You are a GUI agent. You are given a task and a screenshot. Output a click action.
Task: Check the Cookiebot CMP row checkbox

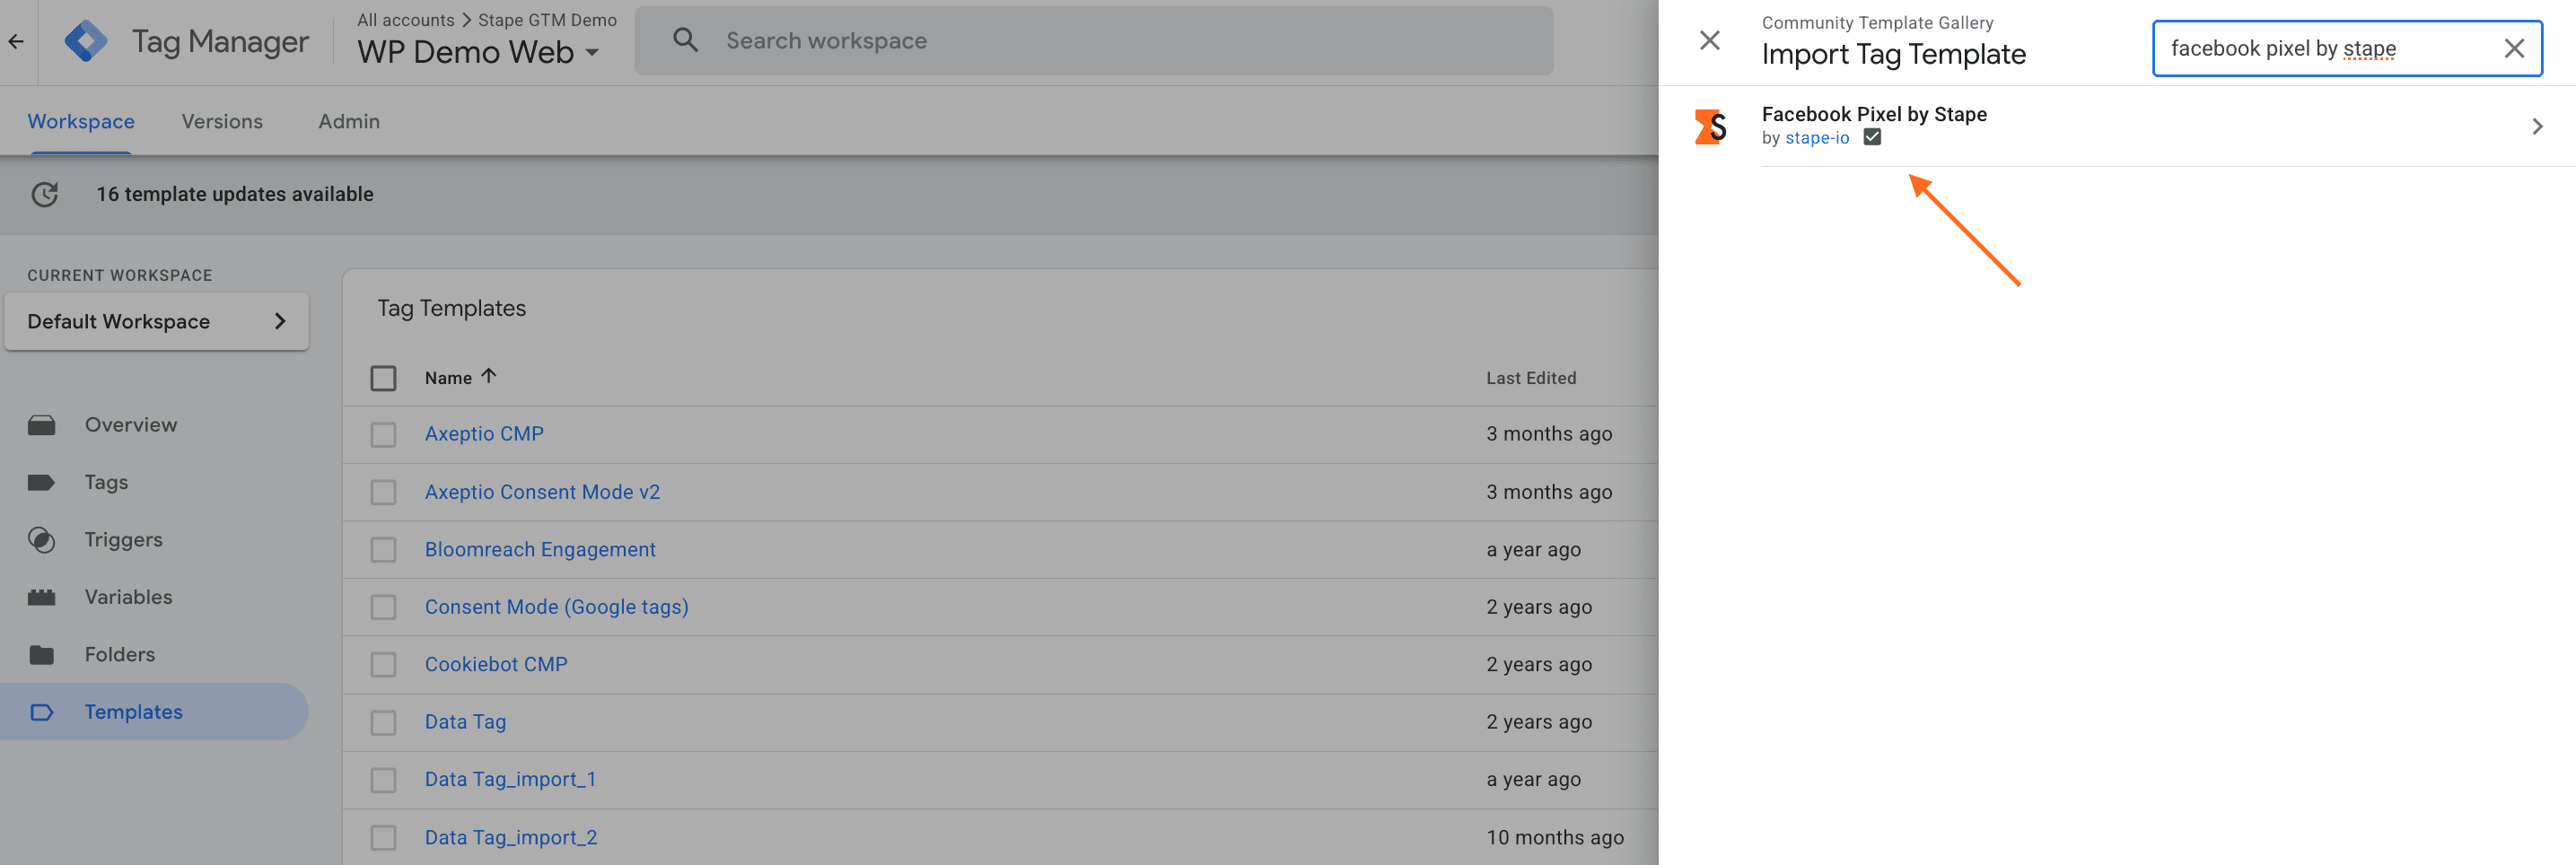(x=383, y=665)
